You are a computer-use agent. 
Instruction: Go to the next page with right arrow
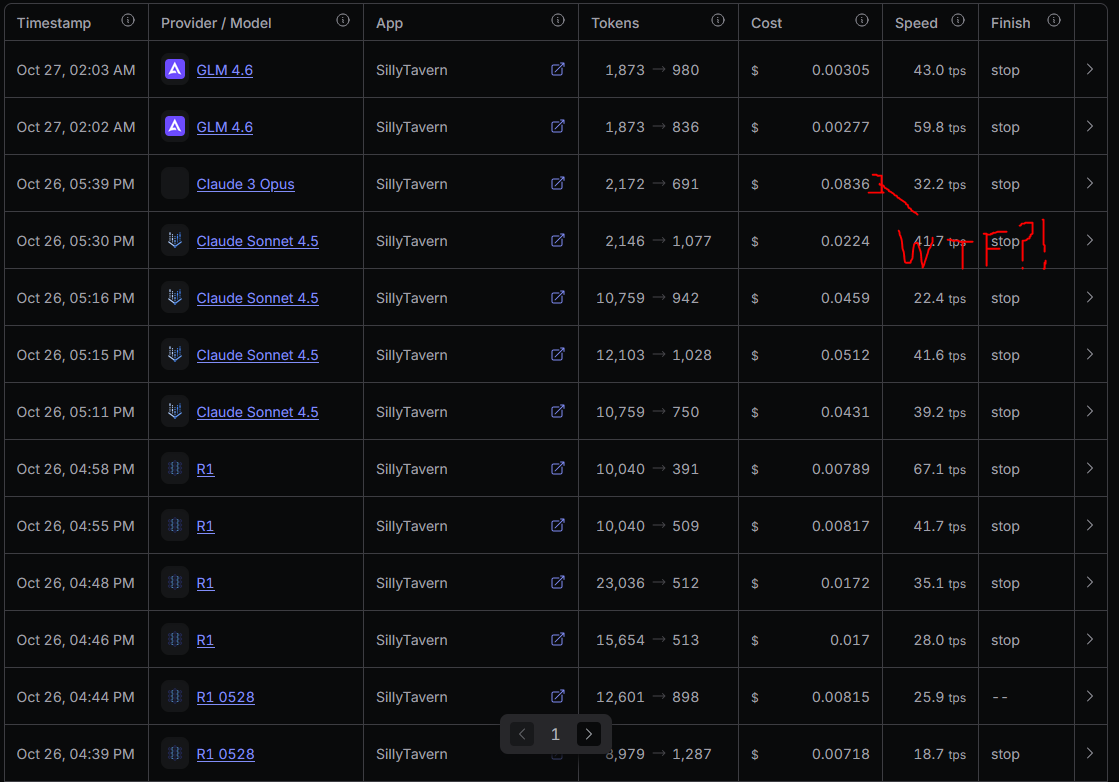pyautogui.click(x=589, y=734)
